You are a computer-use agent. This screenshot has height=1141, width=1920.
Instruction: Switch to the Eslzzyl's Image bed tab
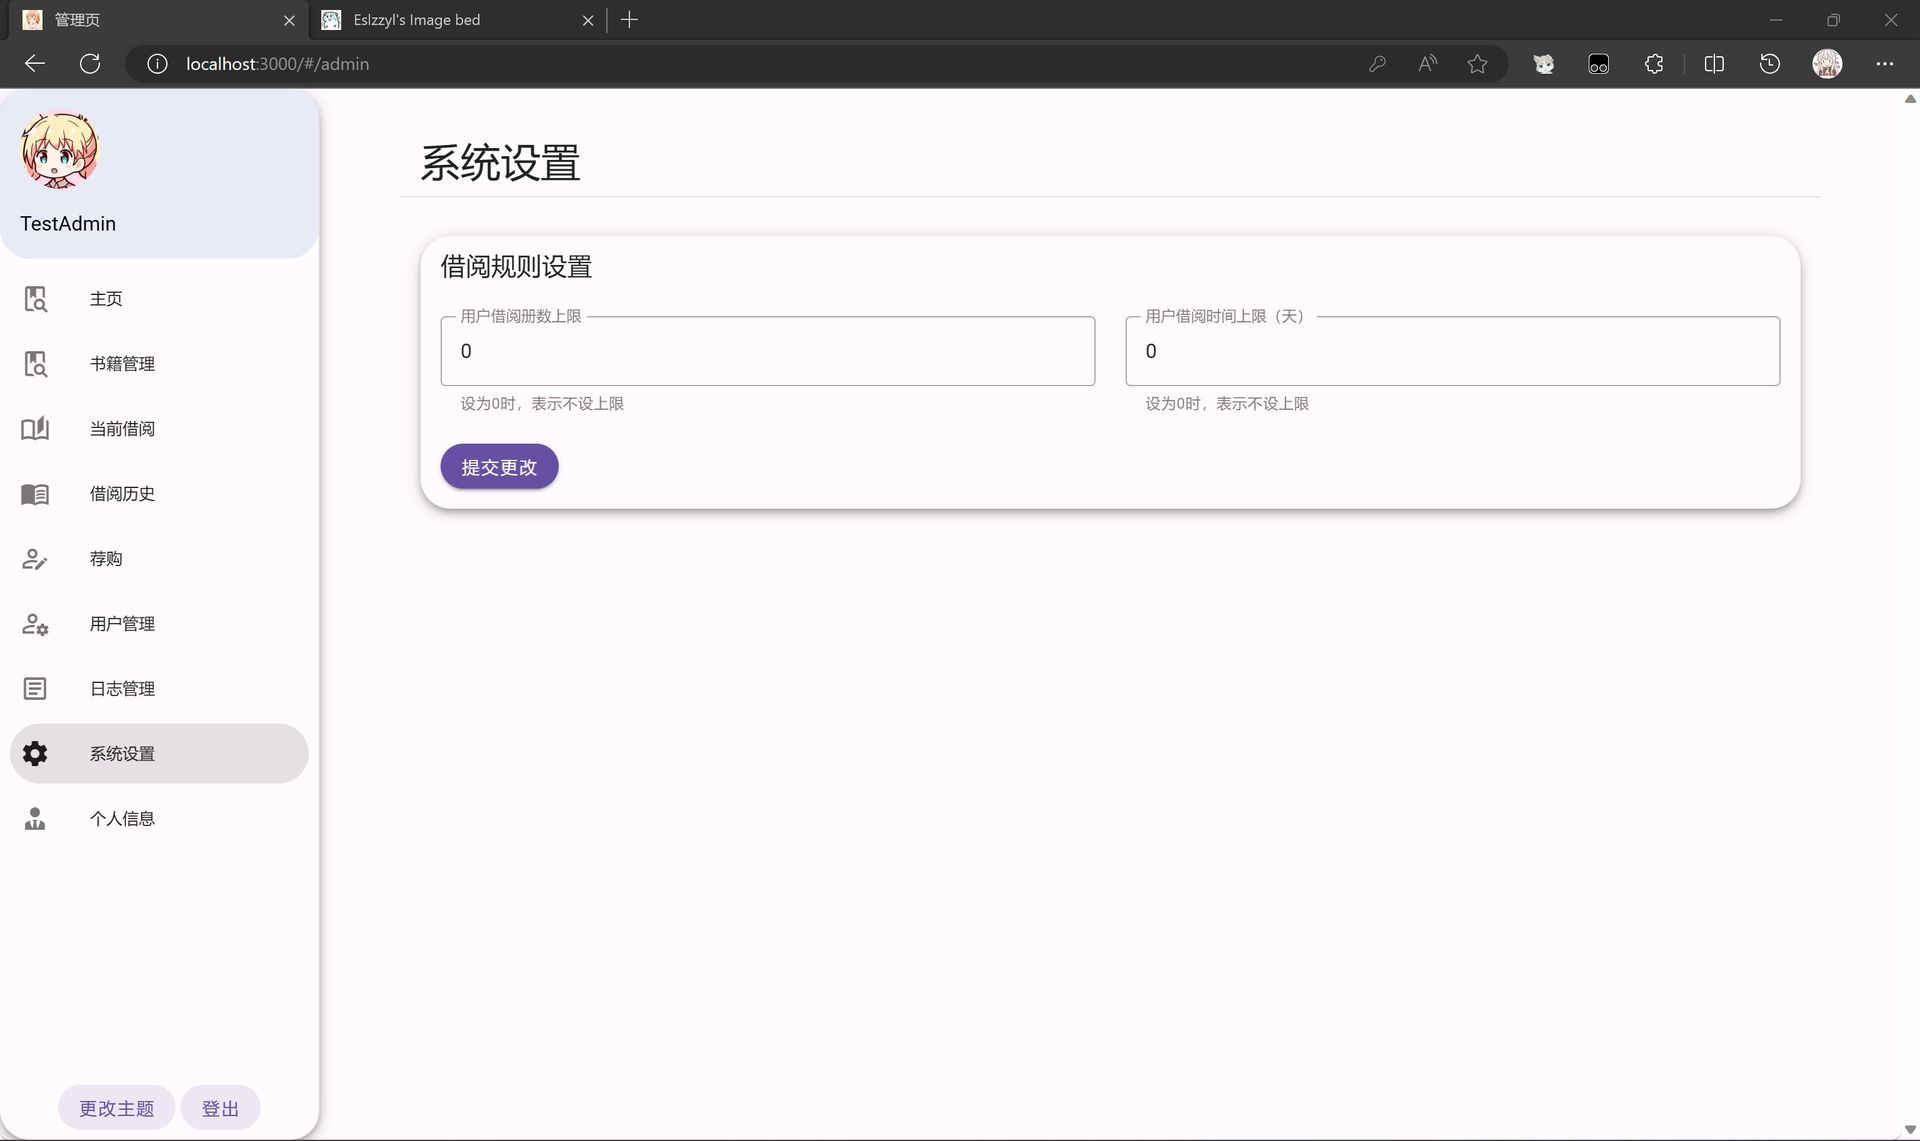click(440, 19)
